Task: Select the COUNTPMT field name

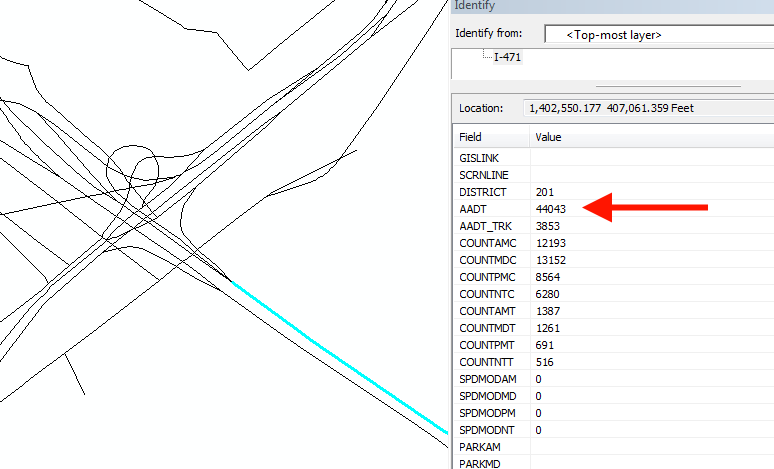Action: [486, 345]
